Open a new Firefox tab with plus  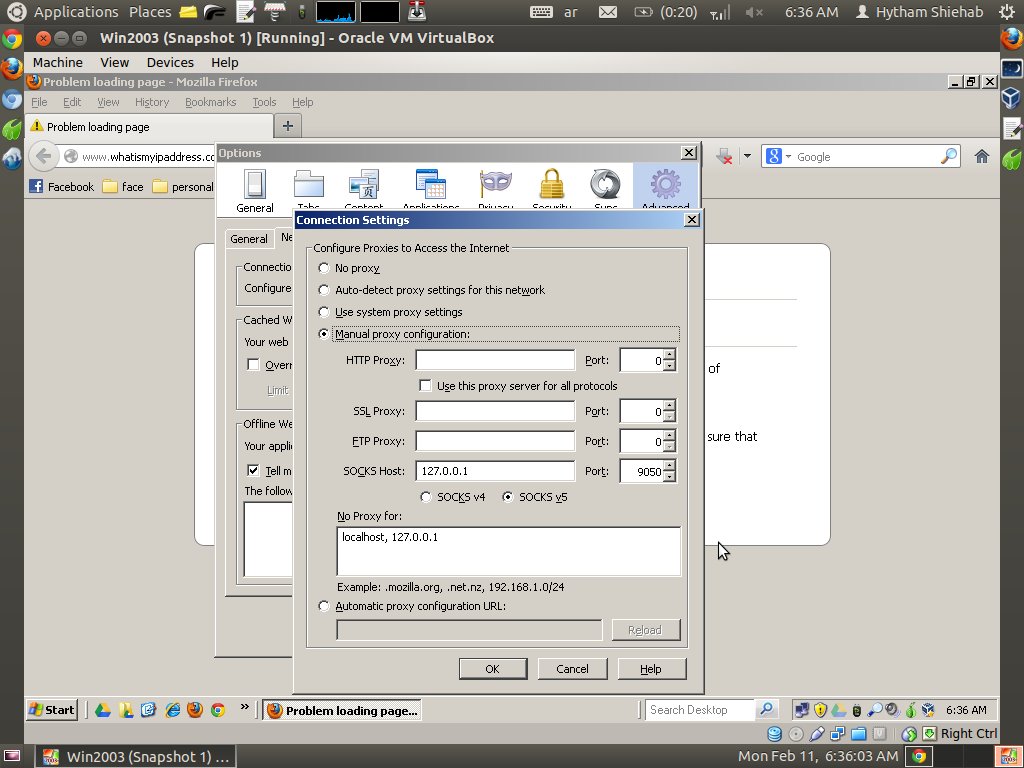[x=287, y=125]
